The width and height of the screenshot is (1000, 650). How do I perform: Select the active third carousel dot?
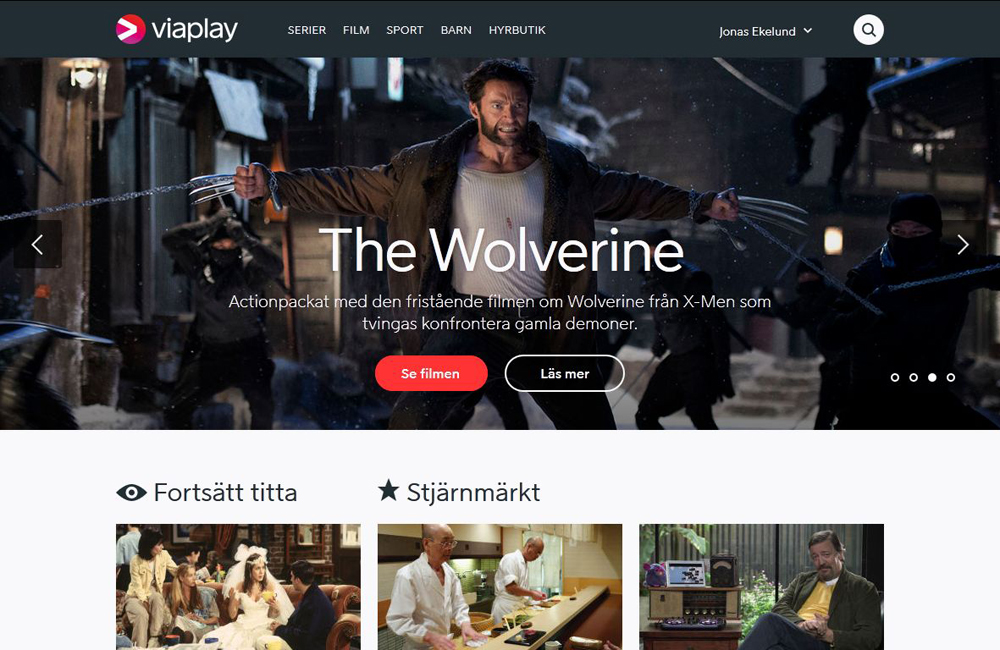point(932,378)
